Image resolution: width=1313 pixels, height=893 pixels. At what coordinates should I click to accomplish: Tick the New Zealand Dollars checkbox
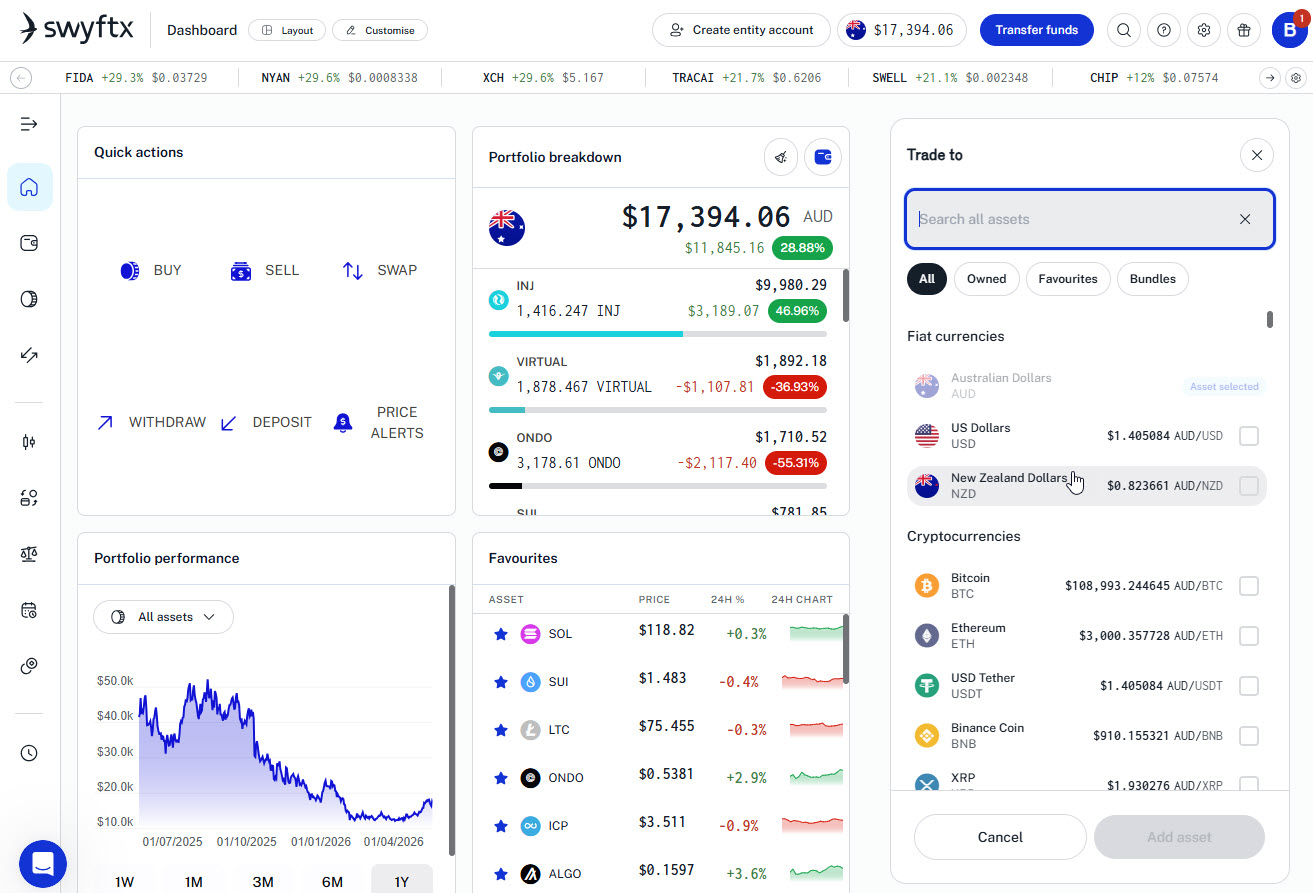(1249, 486)
